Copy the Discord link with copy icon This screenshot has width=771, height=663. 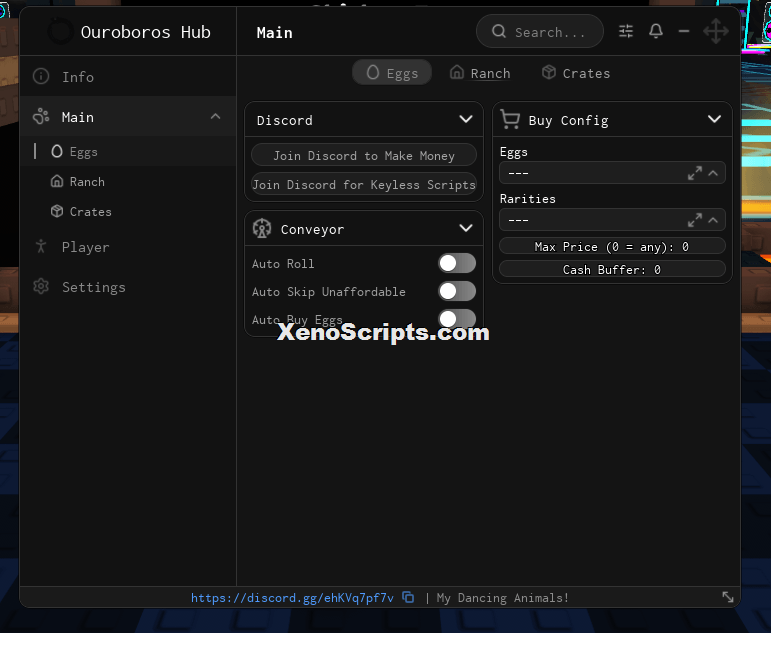click(408, 597)
